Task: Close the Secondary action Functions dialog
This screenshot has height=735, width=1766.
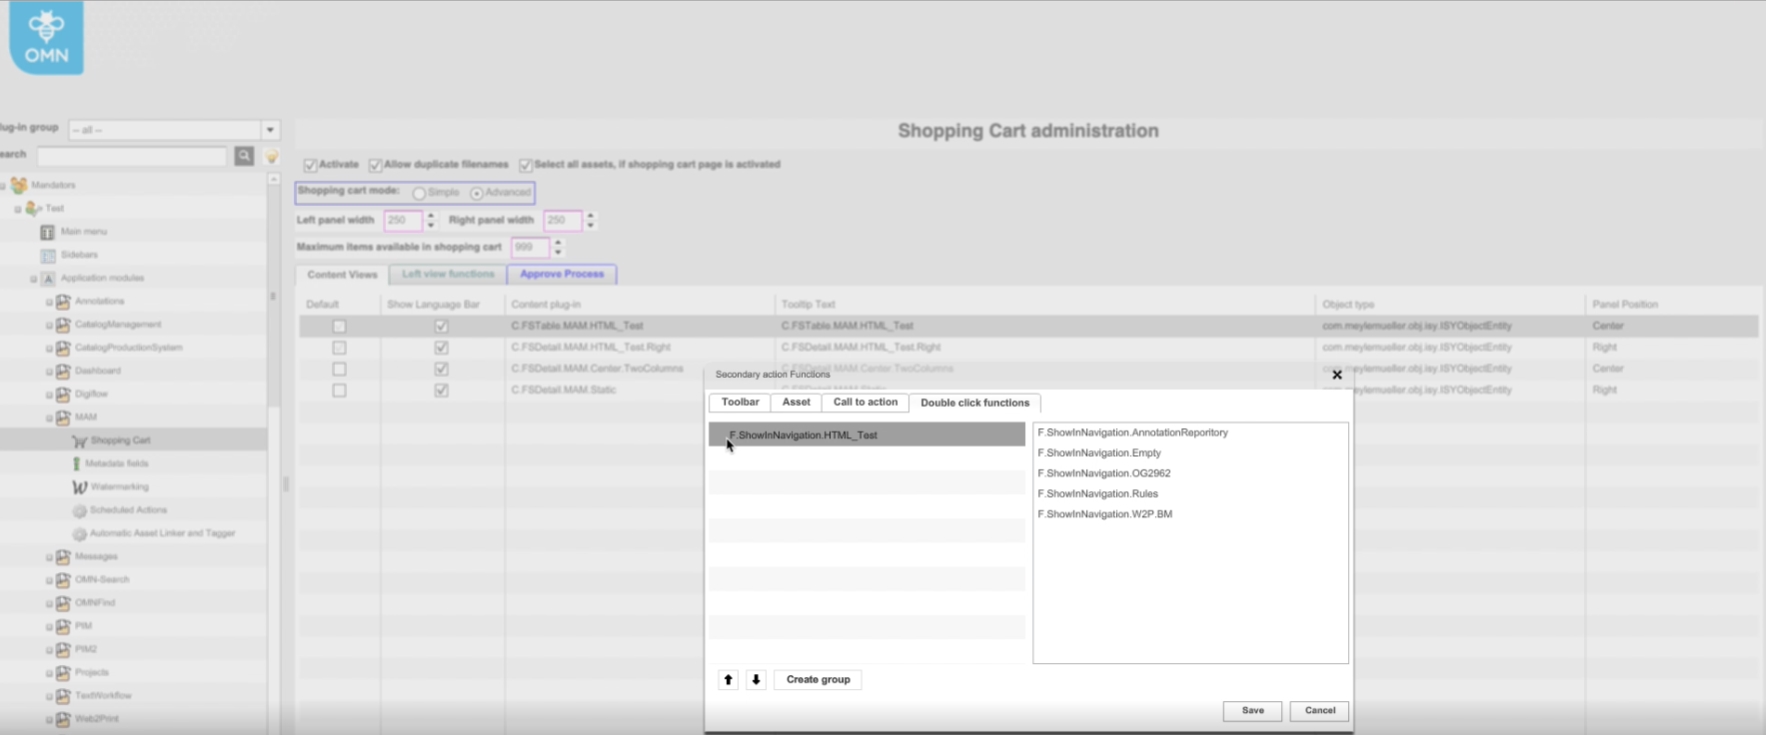Action: (1337, 375)
